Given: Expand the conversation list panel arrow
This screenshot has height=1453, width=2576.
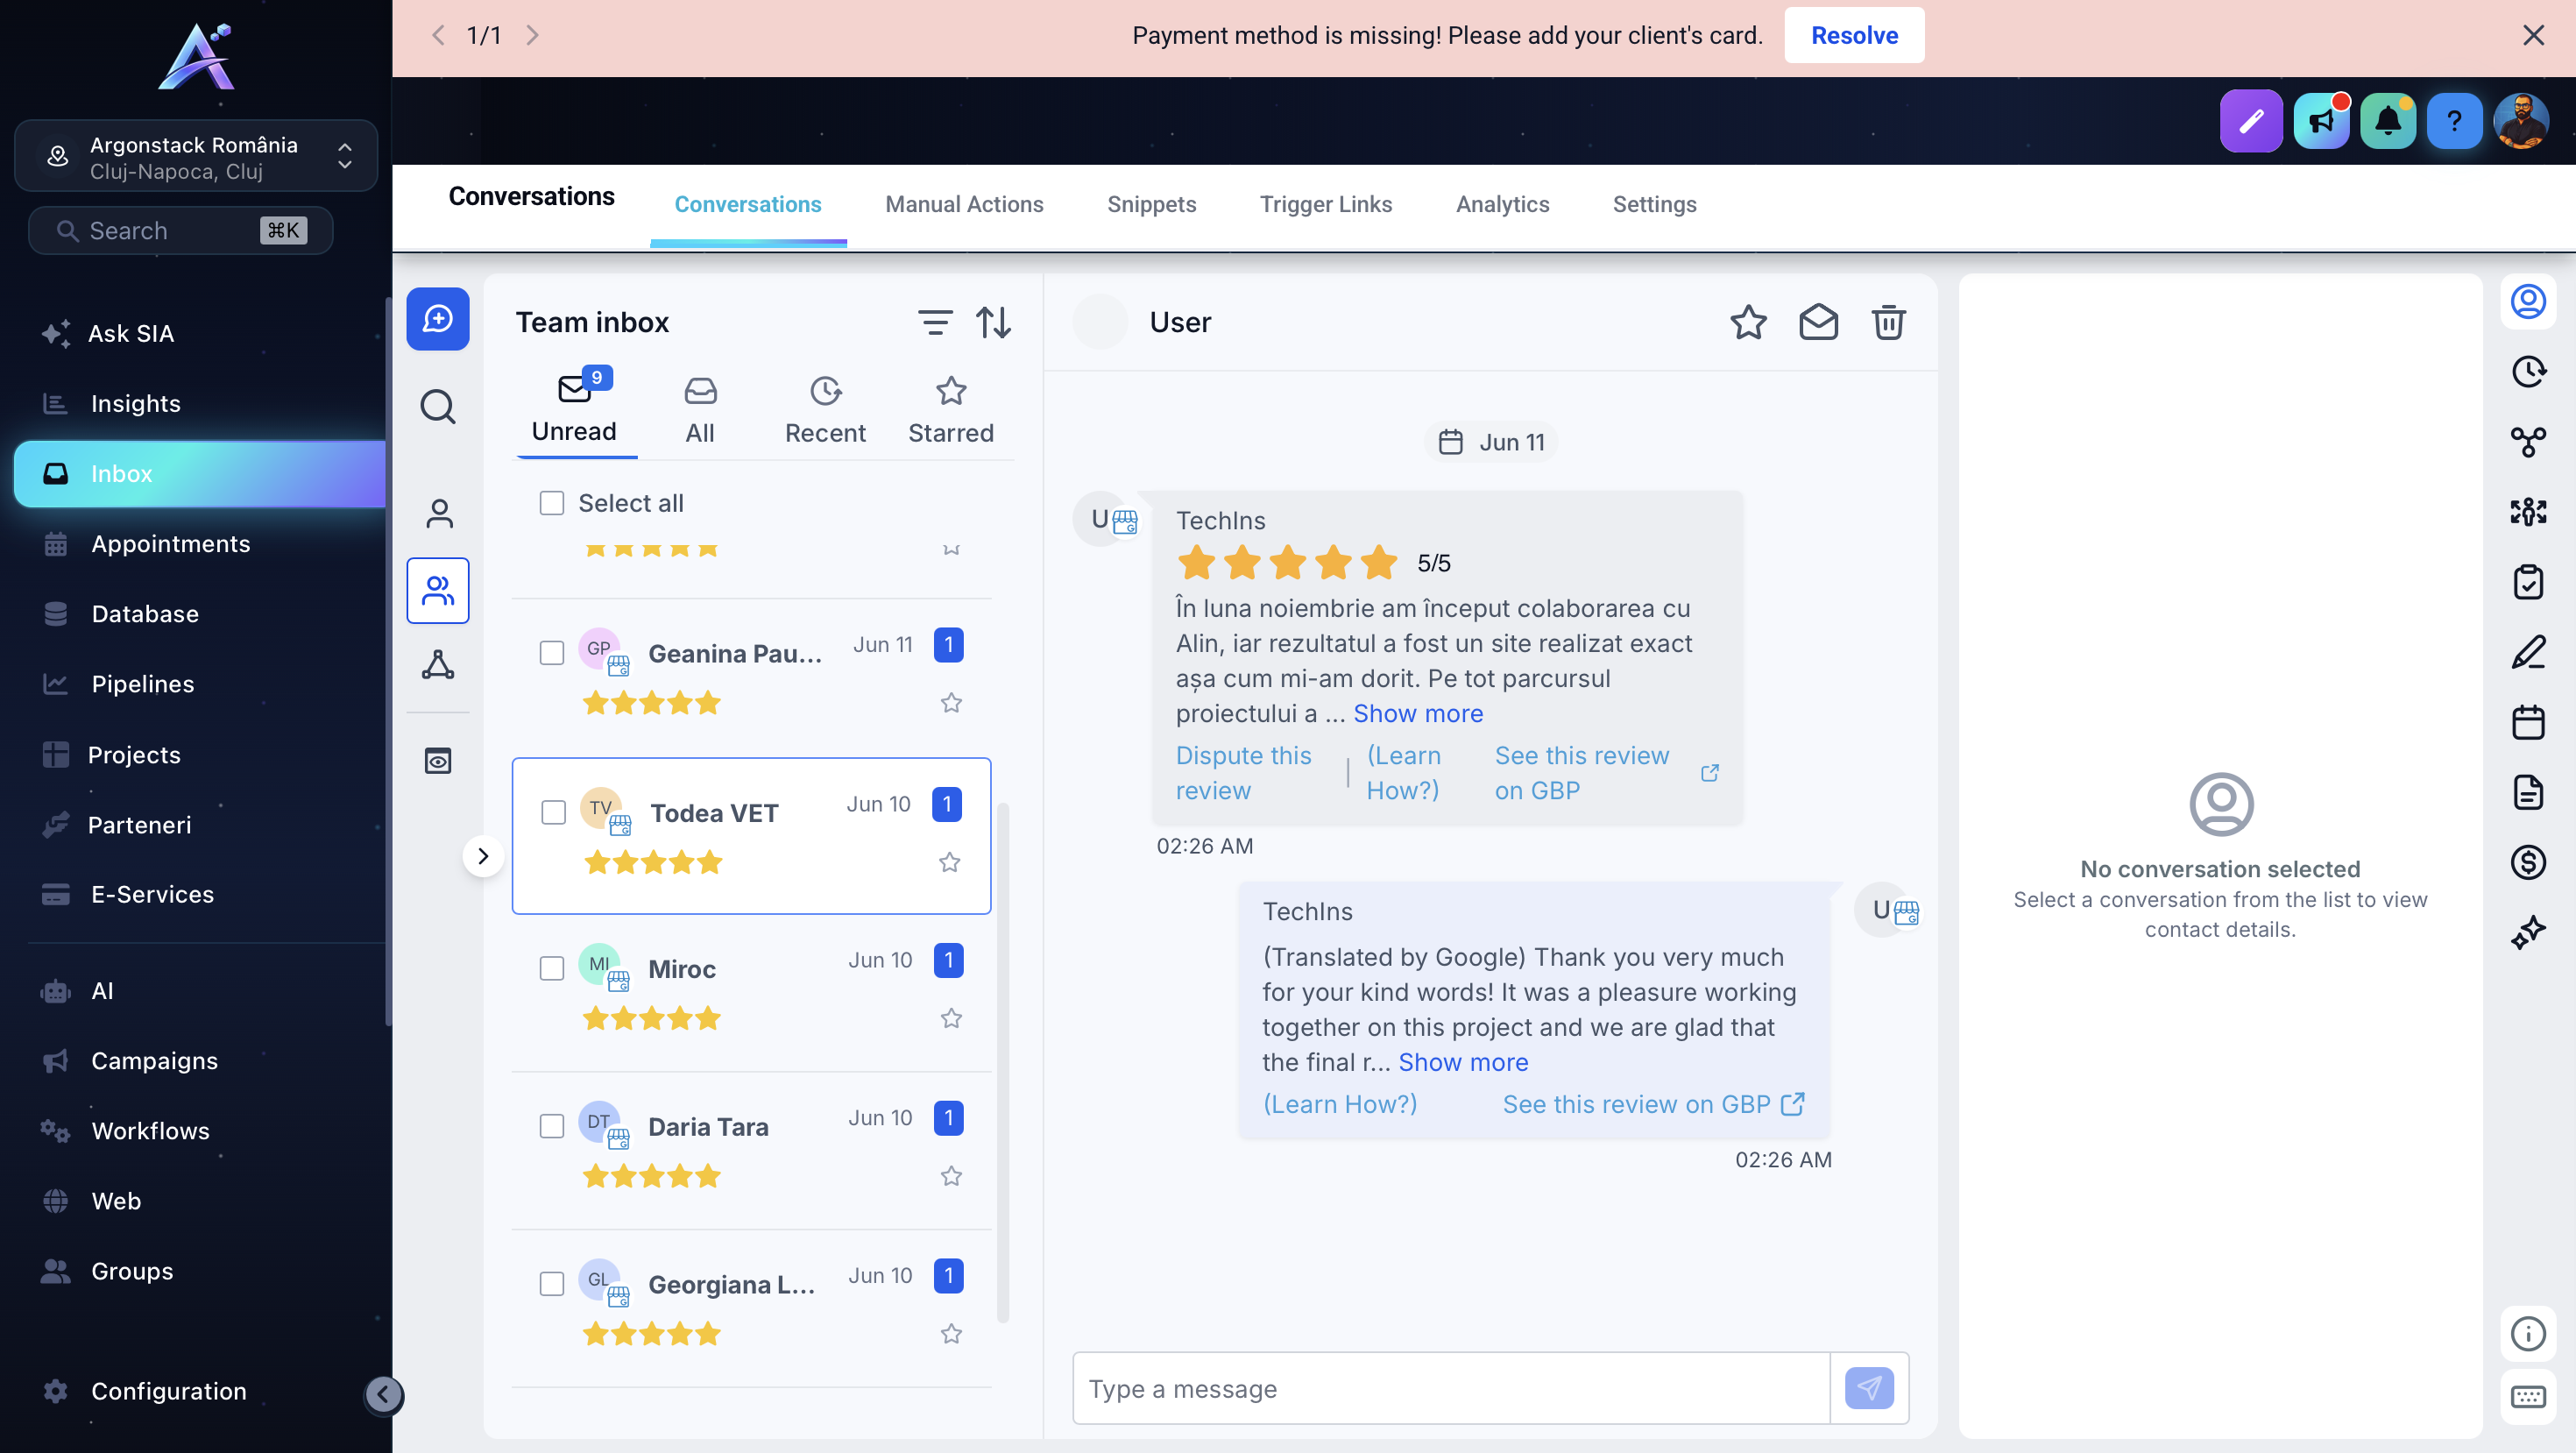Looking at the screenshot, I should tap(483, 856).
